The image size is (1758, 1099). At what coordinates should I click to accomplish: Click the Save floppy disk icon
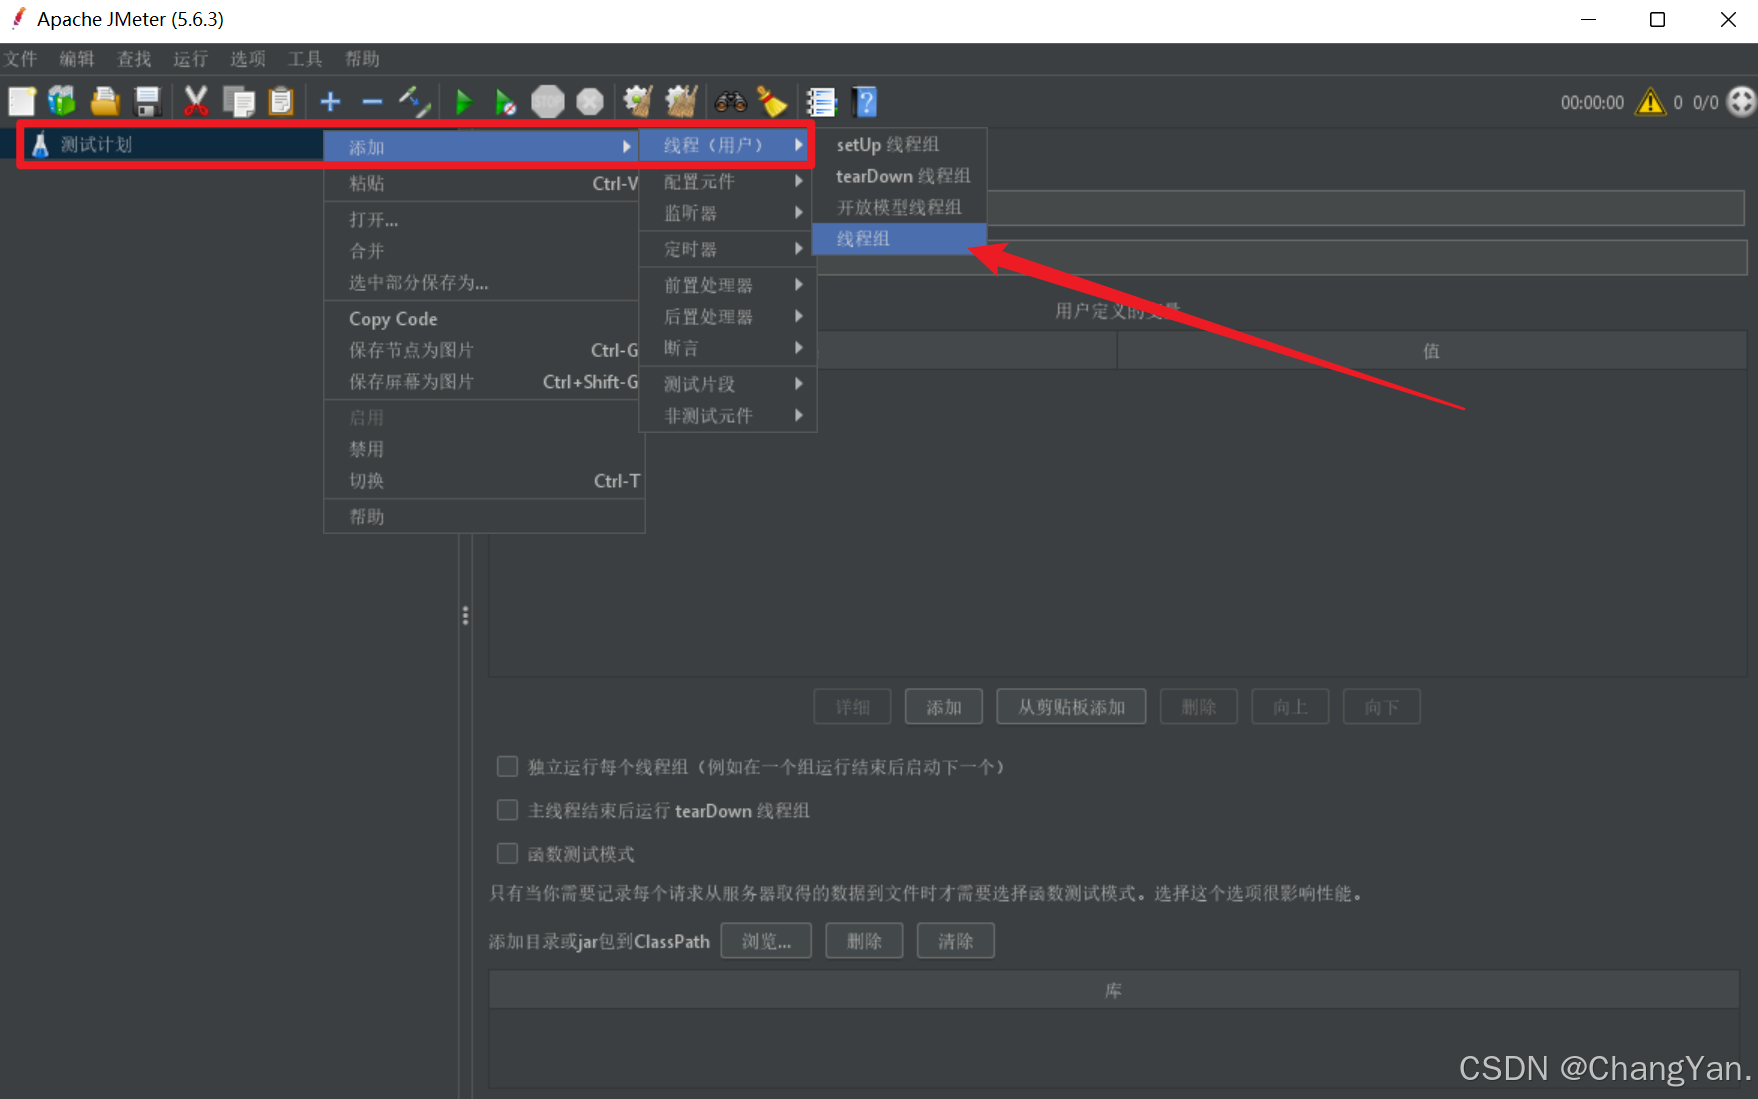click(148, 101)
